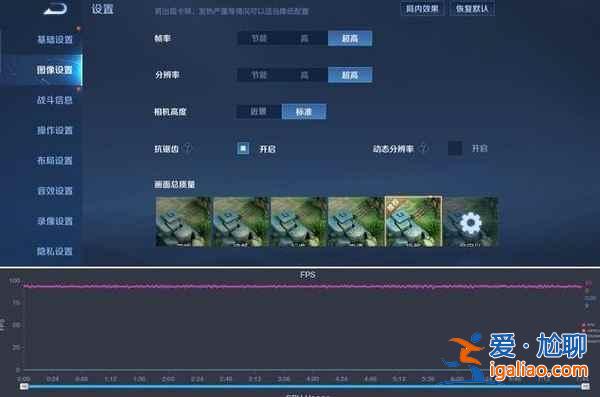Set 分辨率 to 超高

[x=350, y=75]
